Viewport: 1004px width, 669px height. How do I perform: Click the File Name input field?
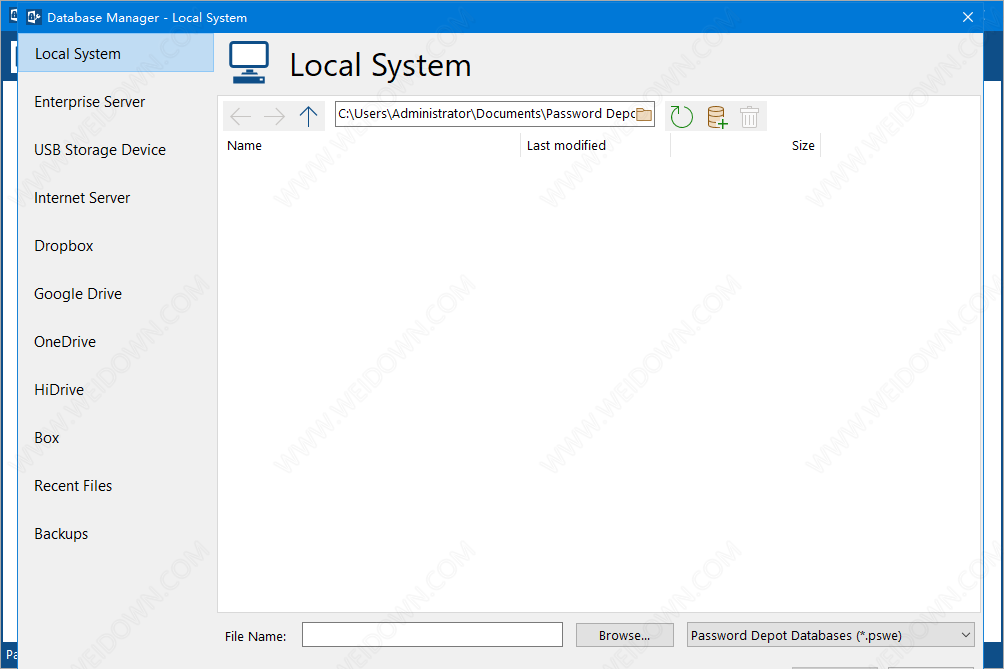pos(432,635)
